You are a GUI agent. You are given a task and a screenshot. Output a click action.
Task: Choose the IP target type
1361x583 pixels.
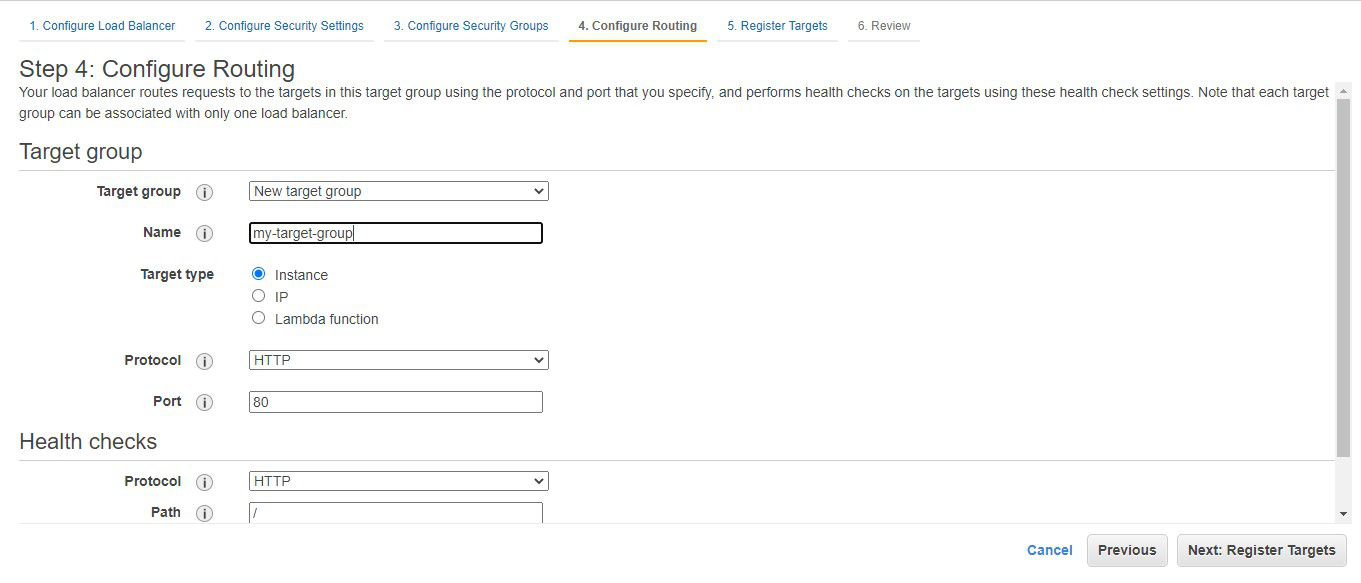click(x=258, y=296)
